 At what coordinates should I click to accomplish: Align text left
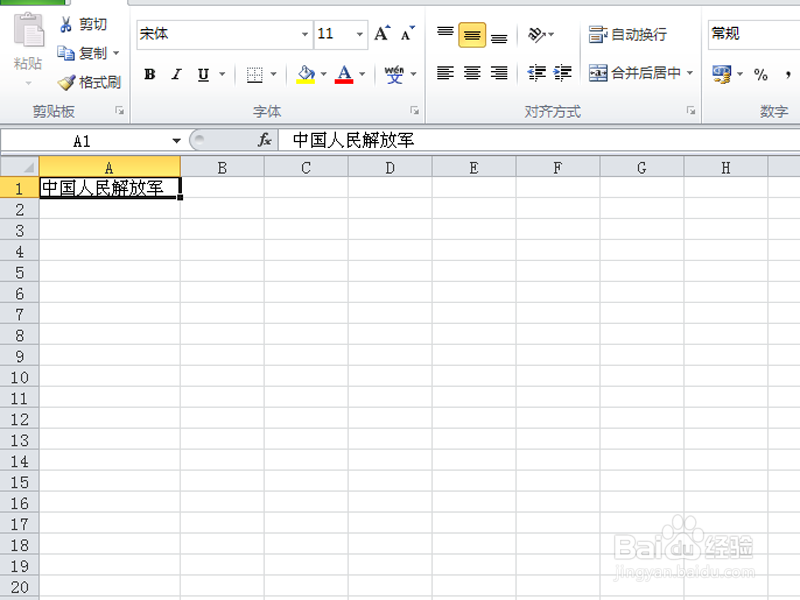coord(445,73)
